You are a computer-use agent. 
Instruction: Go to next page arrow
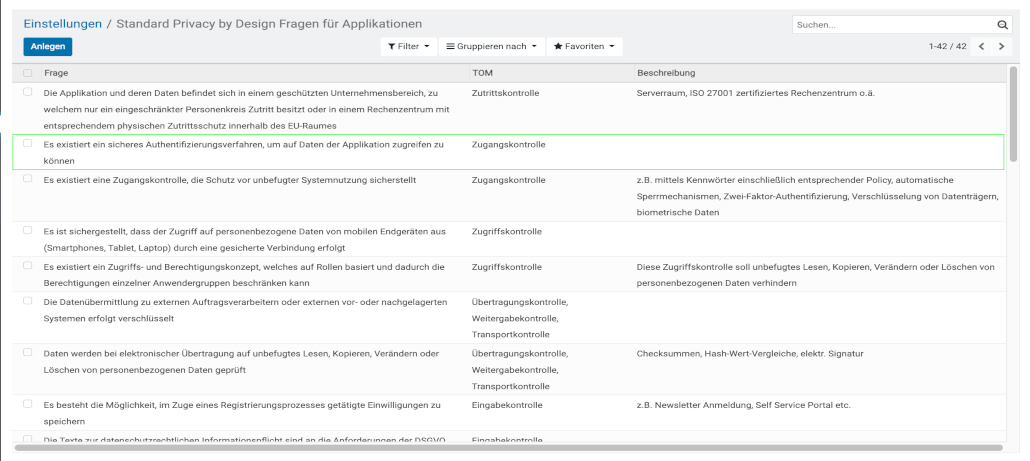[1001, 47]
